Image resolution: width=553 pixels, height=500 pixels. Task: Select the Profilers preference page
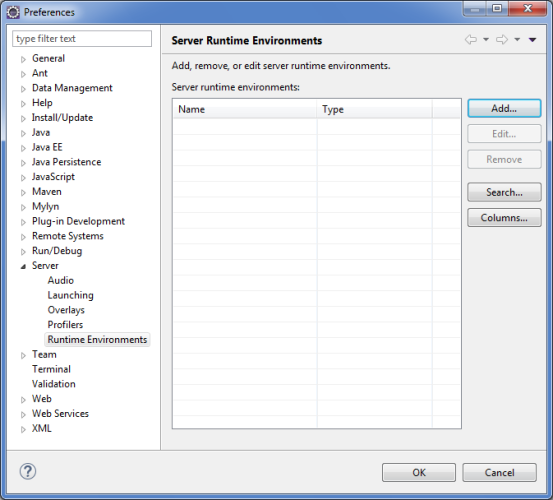click(65, 325)
